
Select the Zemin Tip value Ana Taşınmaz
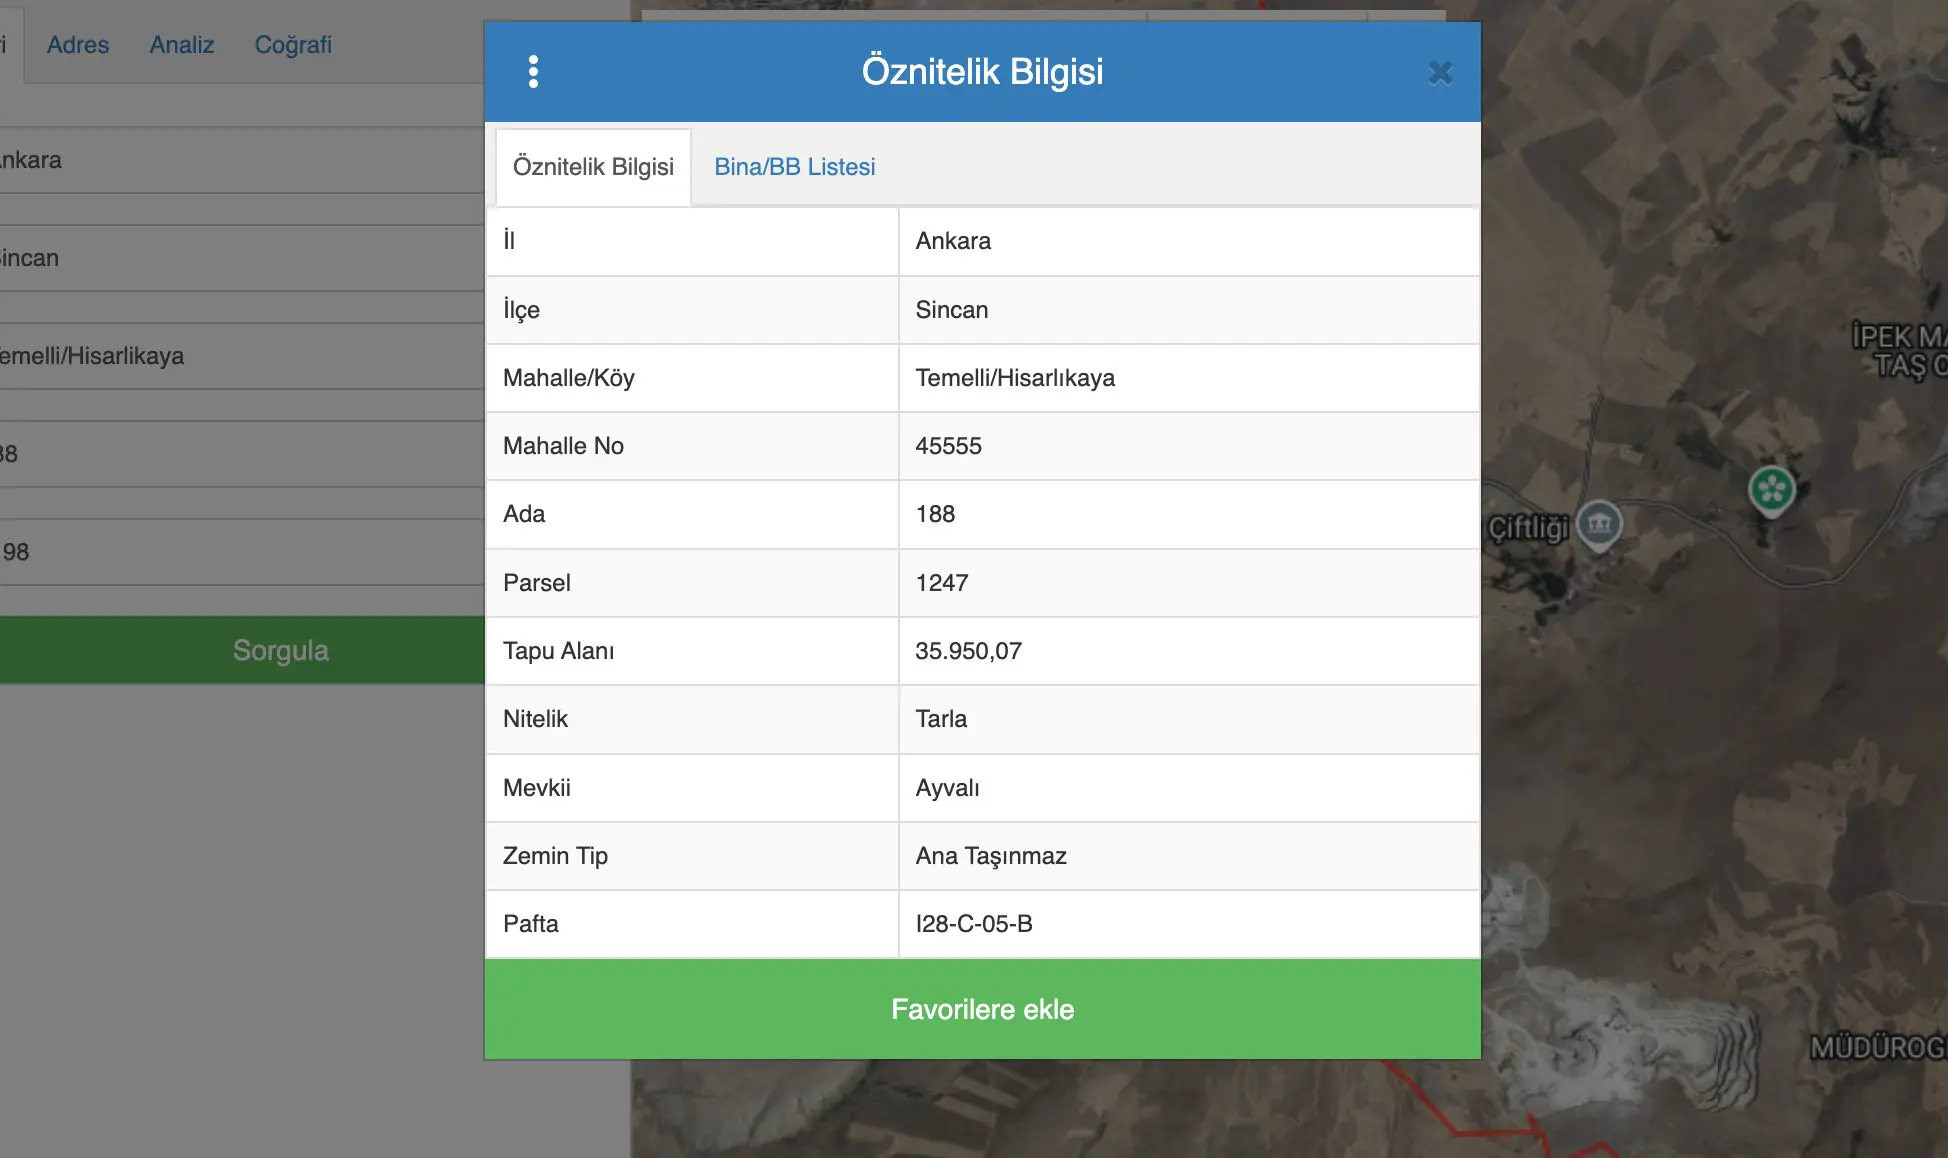(x=991, y=856)
